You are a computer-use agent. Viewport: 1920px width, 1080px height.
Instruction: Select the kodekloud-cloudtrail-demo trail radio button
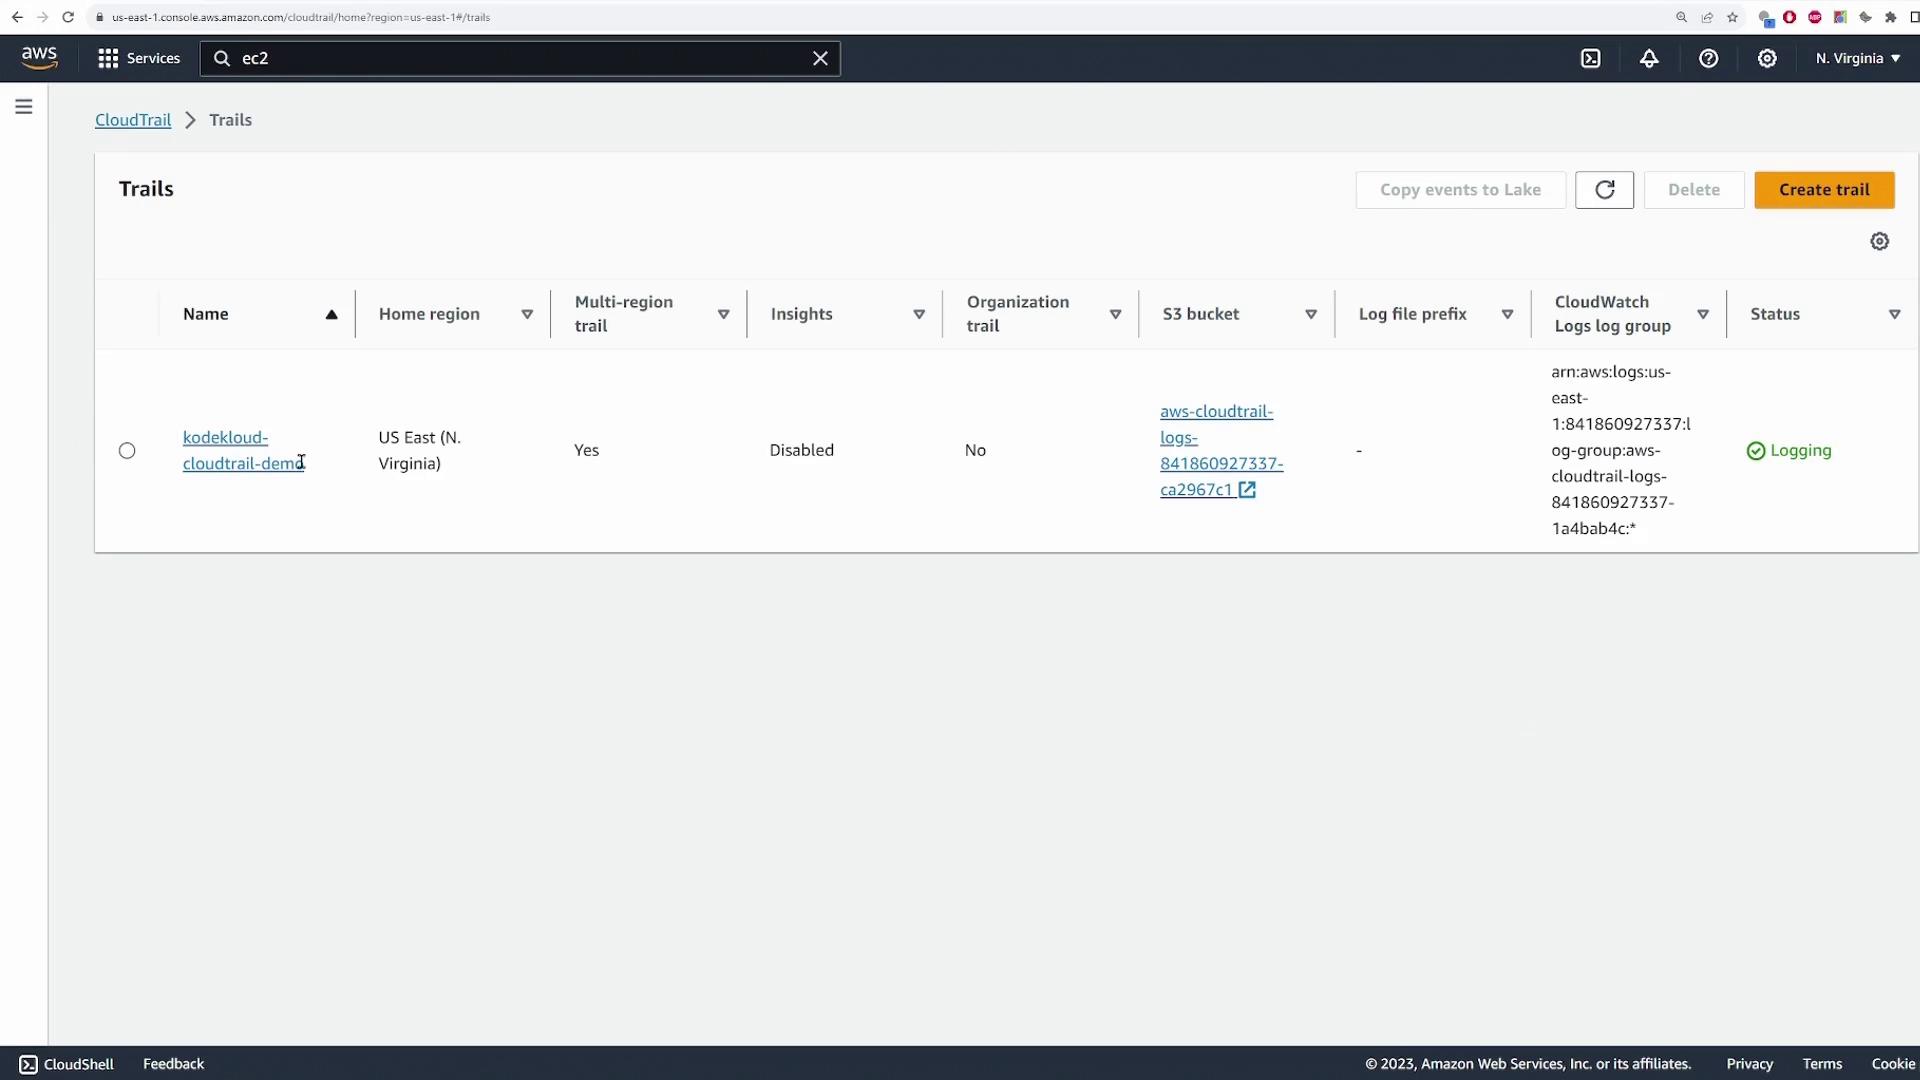(x=127, y=450)
